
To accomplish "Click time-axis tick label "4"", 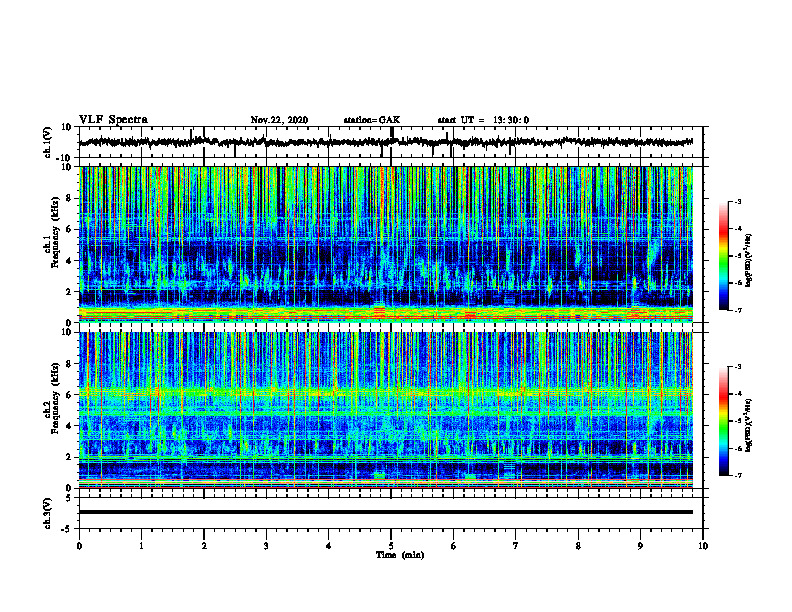I will [329, 546].
